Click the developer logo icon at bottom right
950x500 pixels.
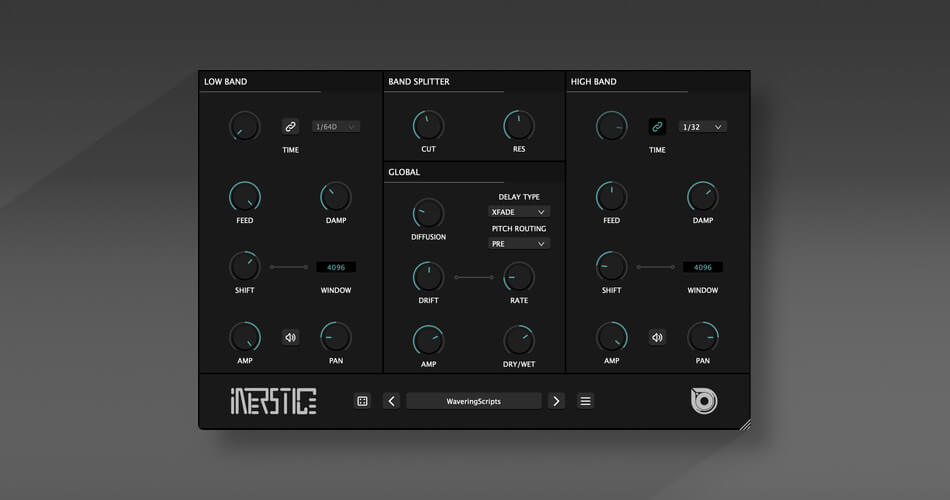(704, 401)
